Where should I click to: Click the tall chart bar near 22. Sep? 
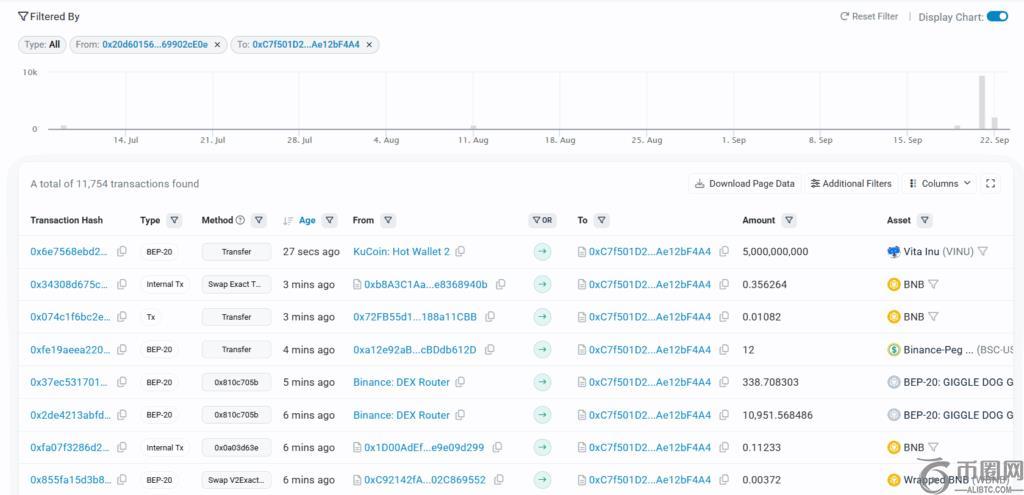[982, 102]
